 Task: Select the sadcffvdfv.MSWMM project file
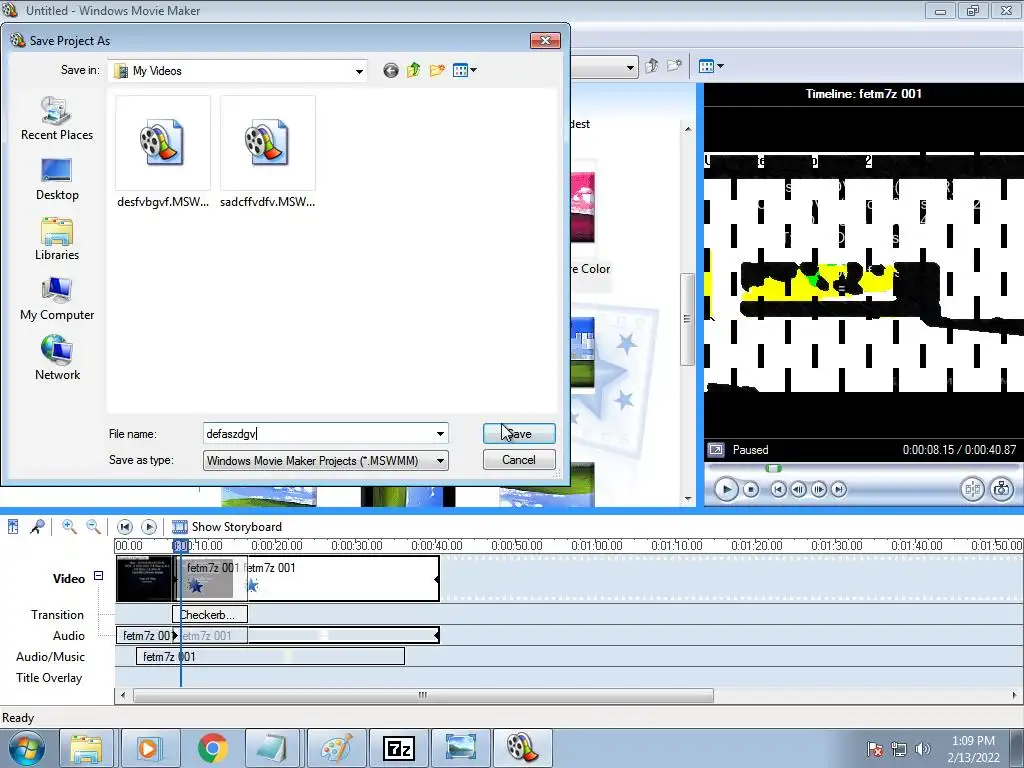tap(268, 153)
